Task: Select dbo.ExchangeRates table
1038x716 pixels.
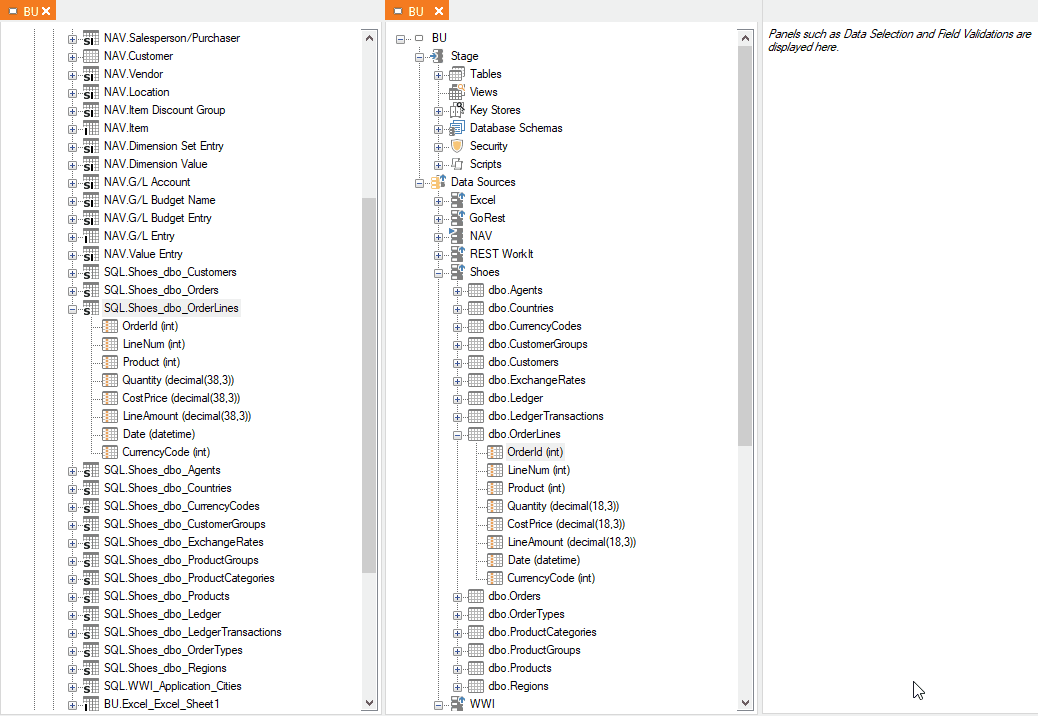Action: 537,380
